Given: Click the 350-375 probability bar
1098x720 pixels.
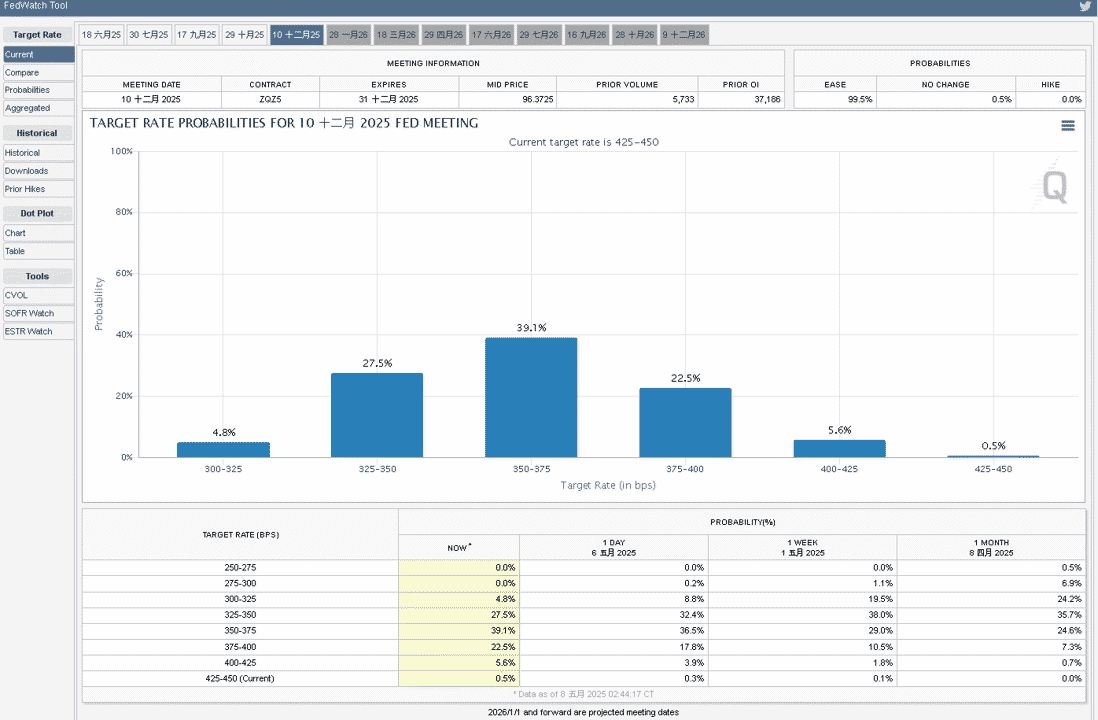Looking at the screenshot, I should click(x=531, y=397).
